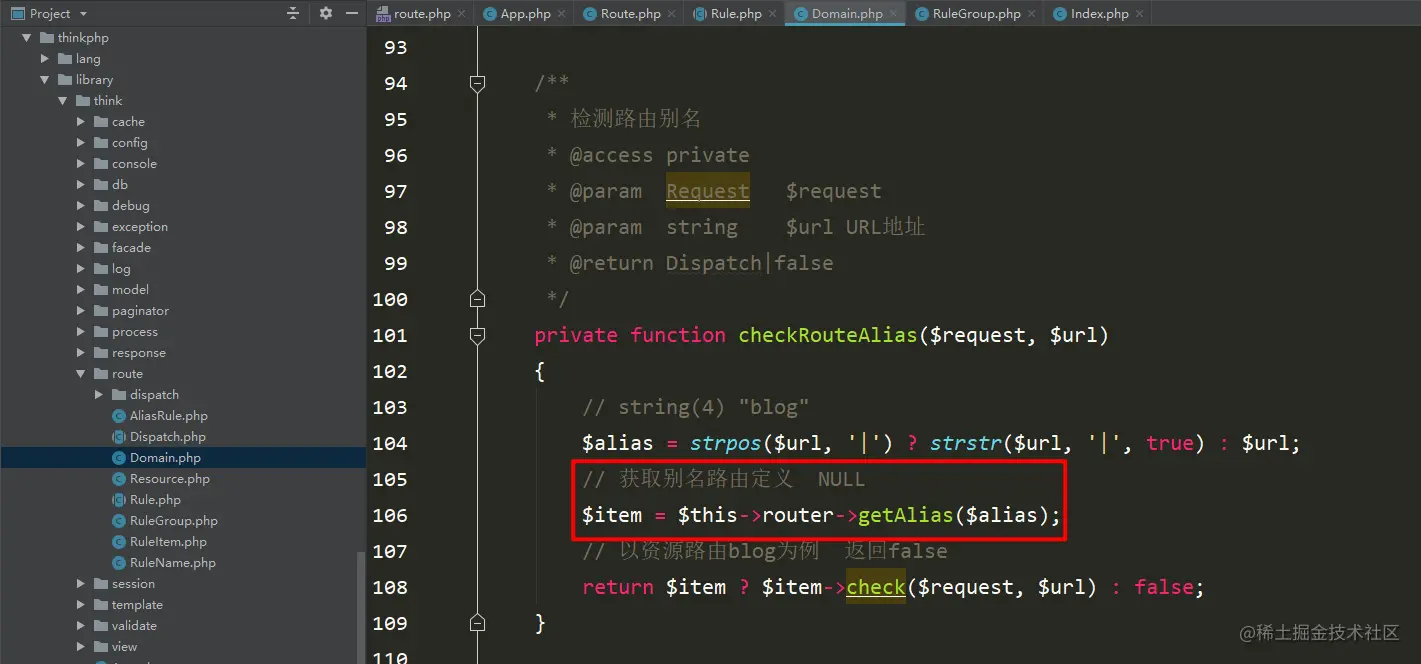Screen dimensions: 1421x664
Task: Expand the console folder arrow
Action: 81,164
